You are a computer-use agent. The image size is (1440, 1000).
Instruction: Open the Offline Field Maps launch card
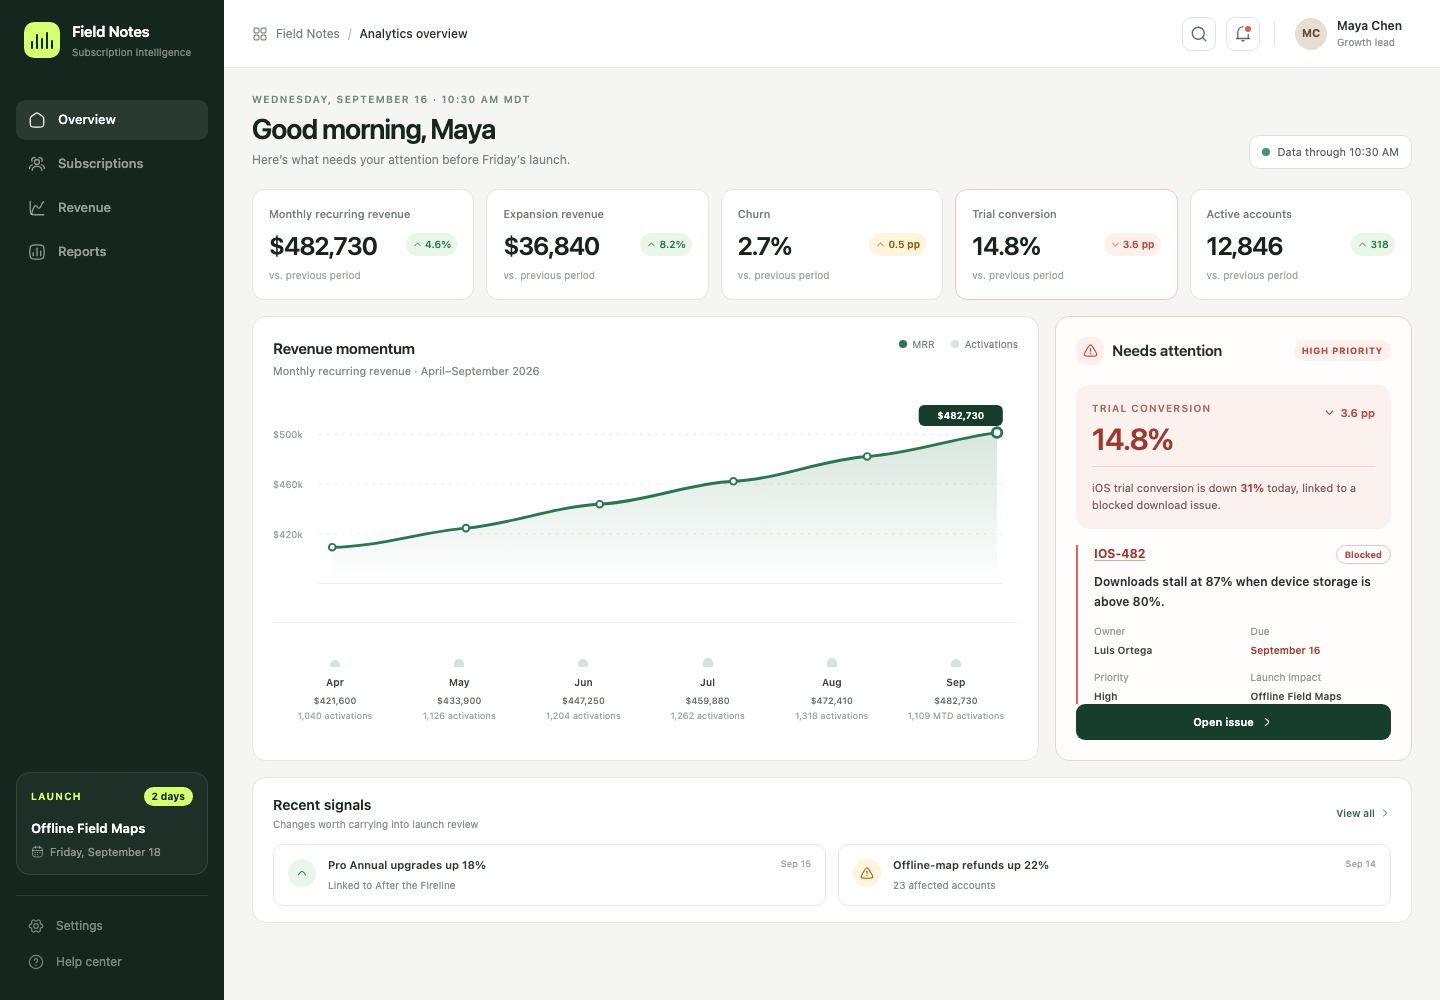(112, 823)
